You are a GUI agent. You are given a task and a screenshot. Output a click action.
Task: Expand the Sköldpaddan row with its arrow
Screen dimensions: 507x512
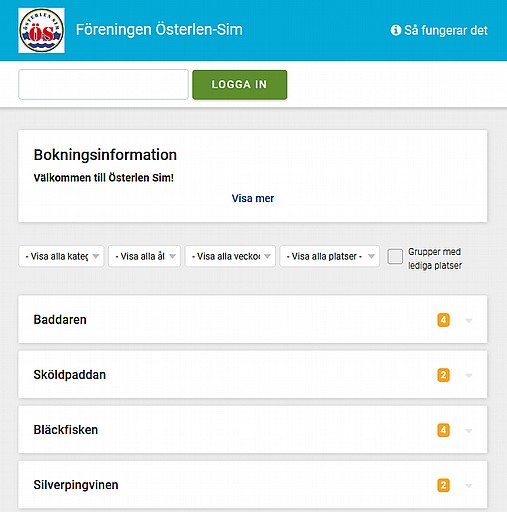click(469, 375)
